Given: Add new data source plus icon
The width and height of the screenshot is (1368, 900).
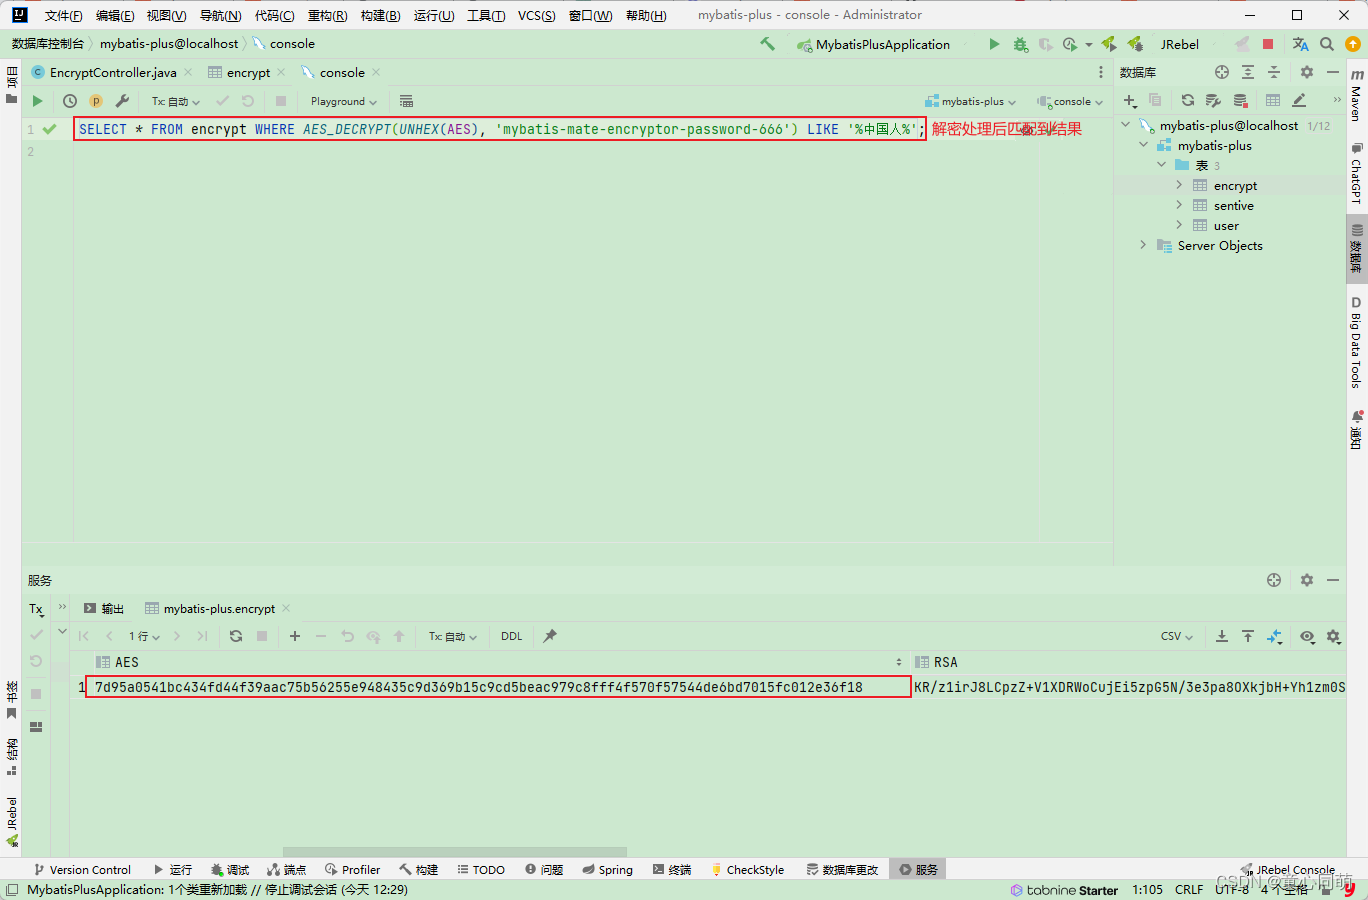Looking at the screenshot, I should [1130, 100].
